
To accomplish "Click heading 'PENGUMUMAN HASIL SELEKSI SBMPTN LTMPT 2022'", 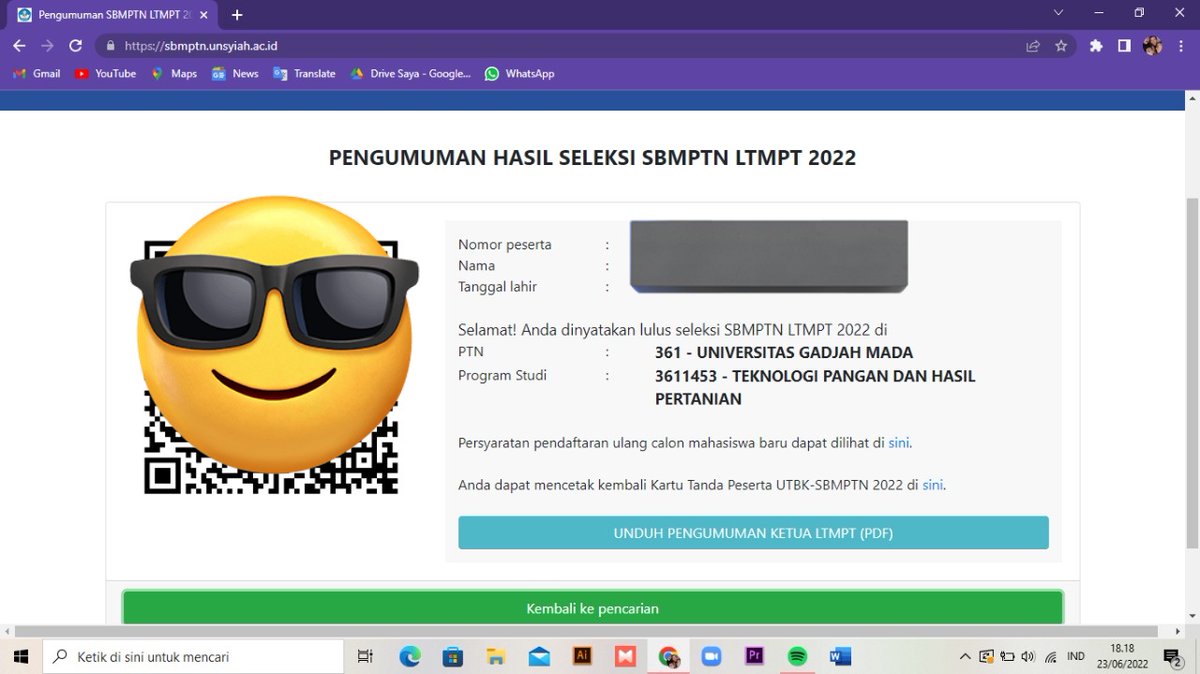I will (592, 158).
